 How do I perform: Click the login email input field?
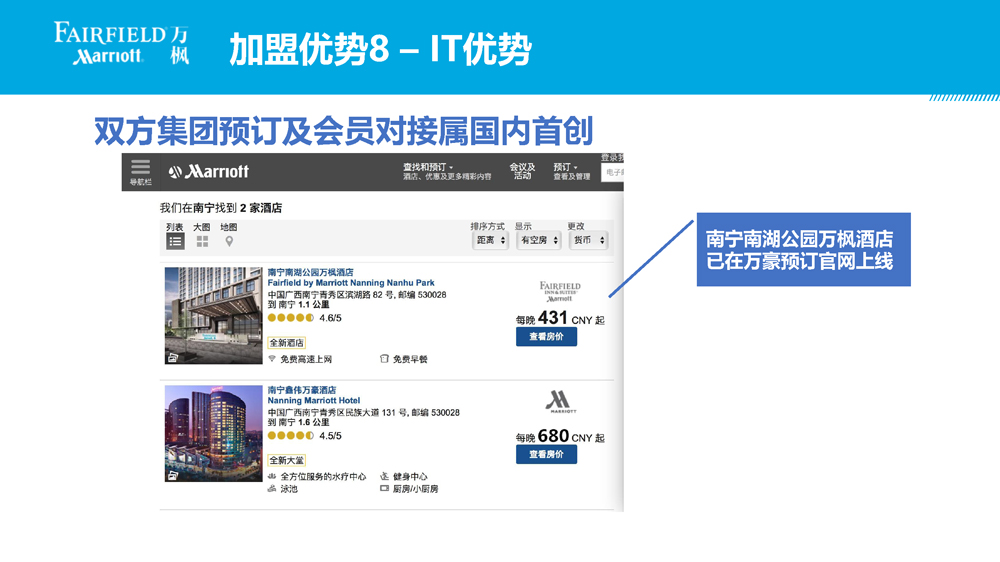click(612, 172)
